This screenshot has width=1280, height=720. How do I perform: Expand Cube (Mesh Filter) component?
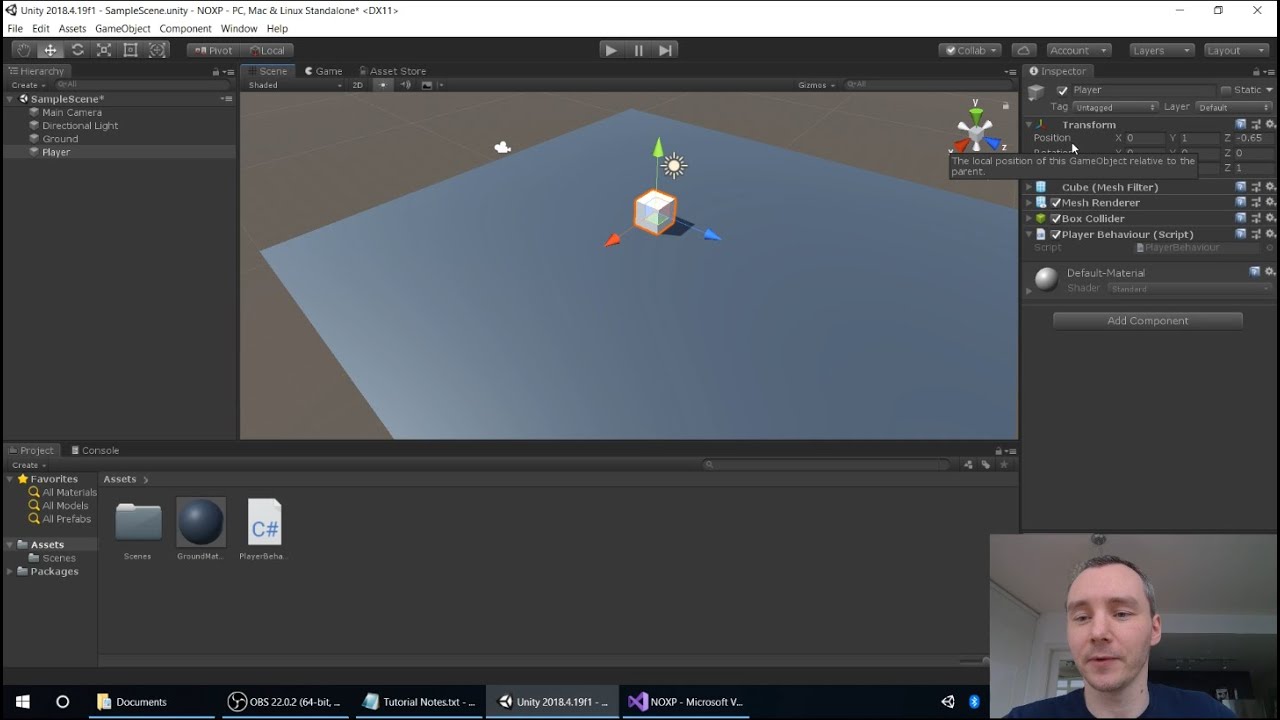[1029, 187]
